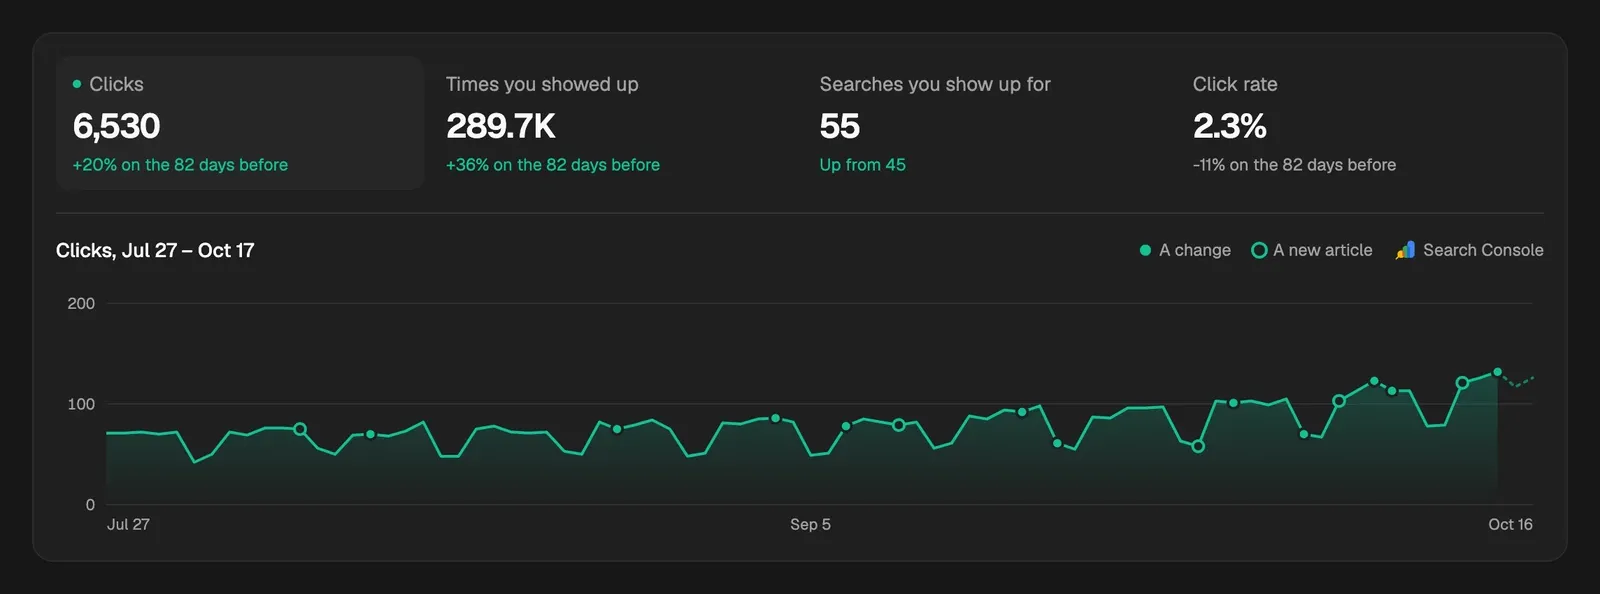Click the A new article legend label
Viewport: 1600px width, 594px height.
point(1322,250)
